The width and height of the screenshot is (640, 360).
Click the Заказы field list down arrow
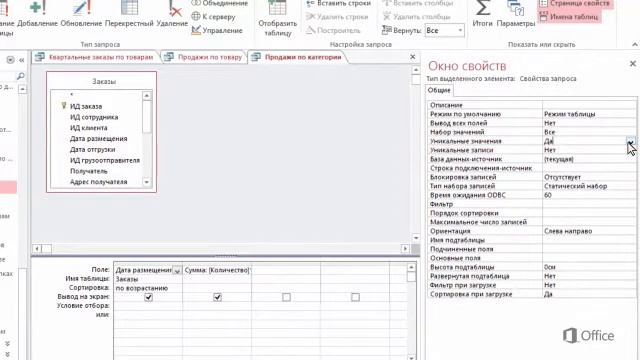tap(147, 182)
